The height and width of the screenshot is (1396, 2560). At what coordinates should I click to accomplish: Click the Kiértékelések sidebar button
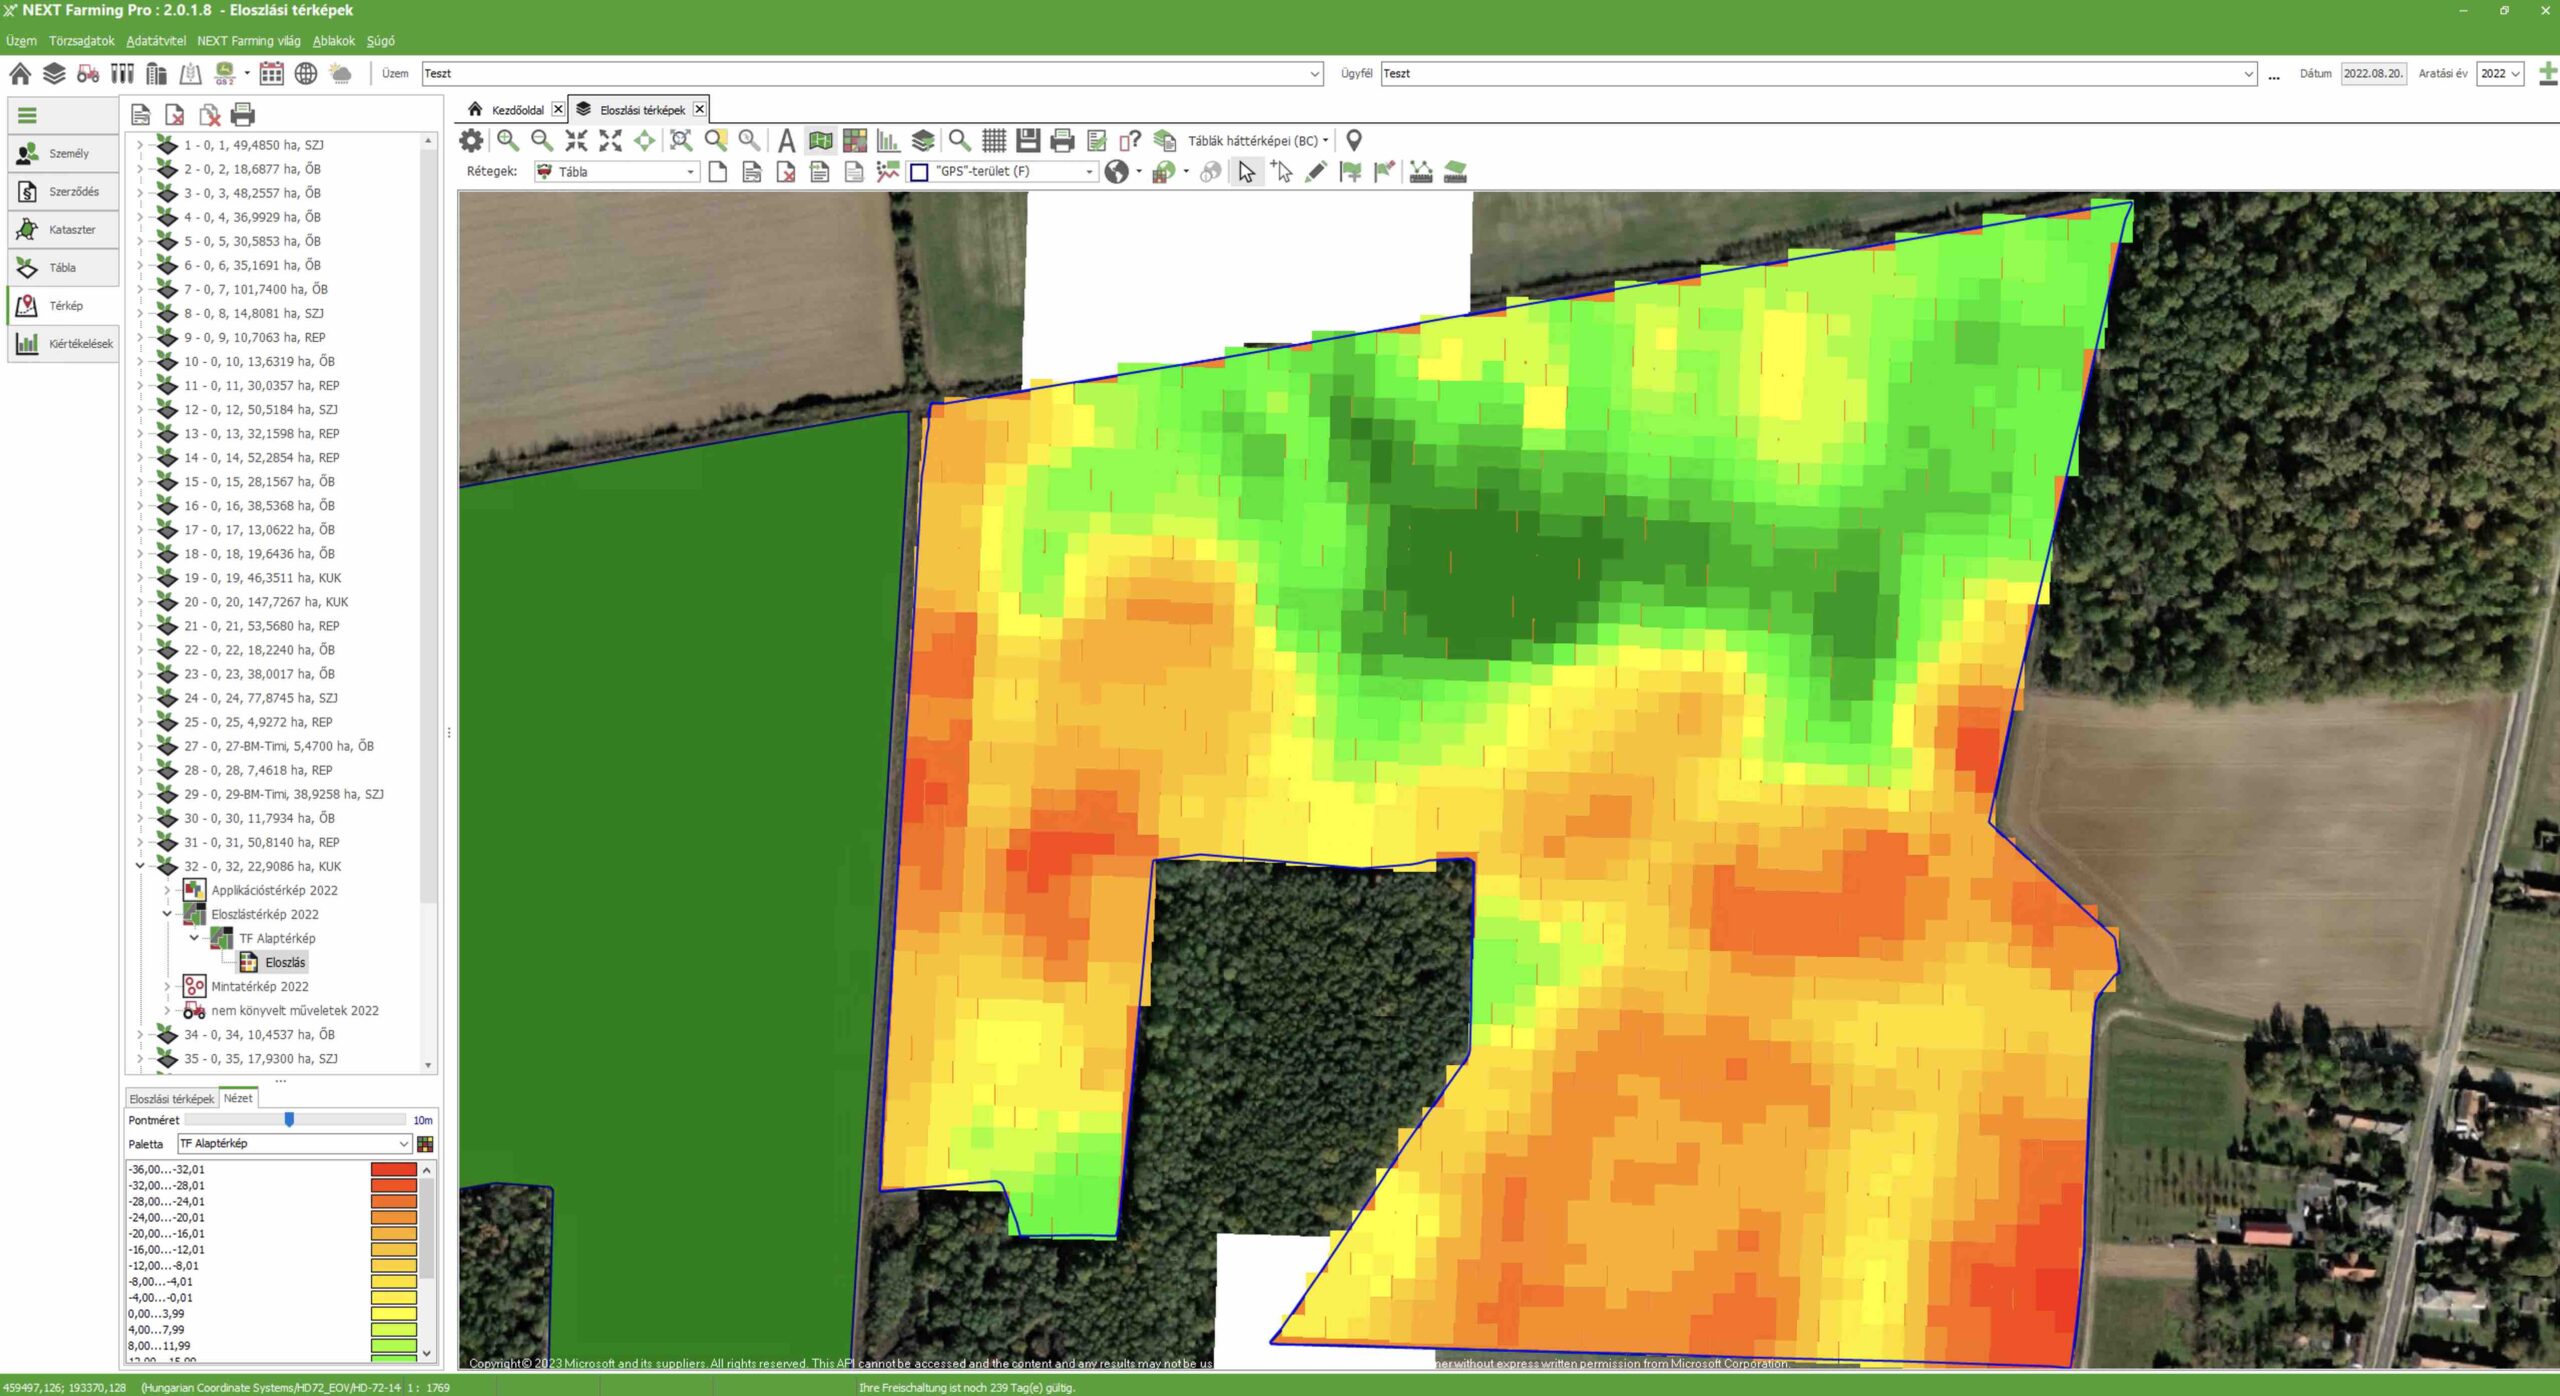pyautogui.click(x=63, y=343)
